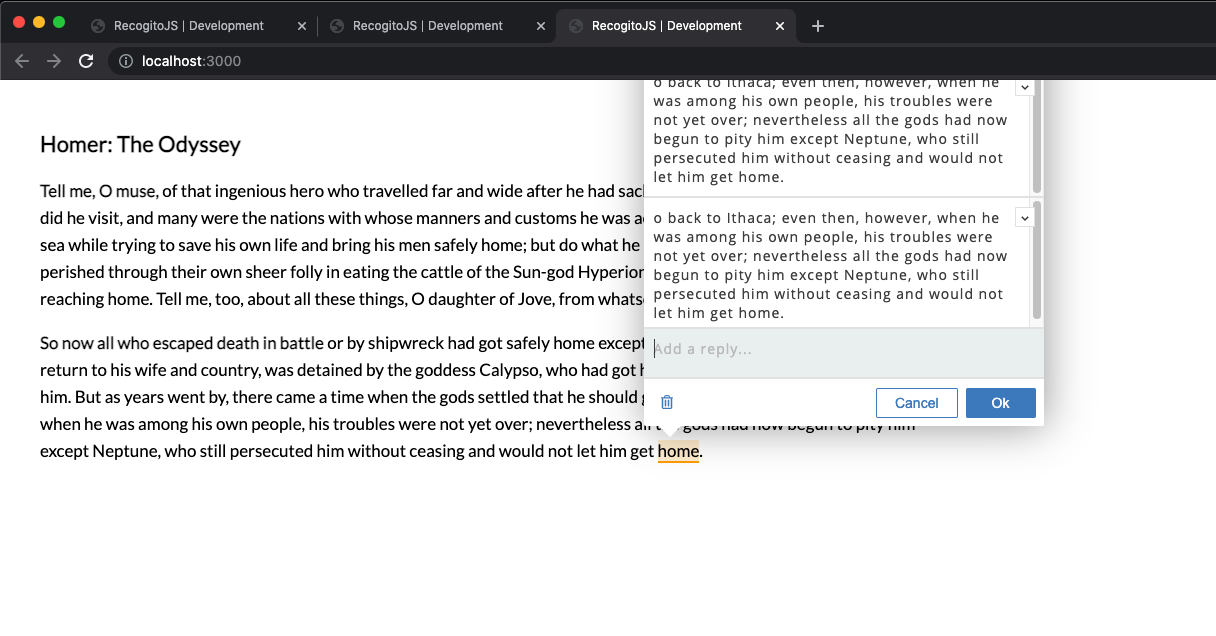The height and width of the screenshot is (636, 1216).
Task: Click the favicon on the first RecogitoJS tab
Action: click(96, 25)
